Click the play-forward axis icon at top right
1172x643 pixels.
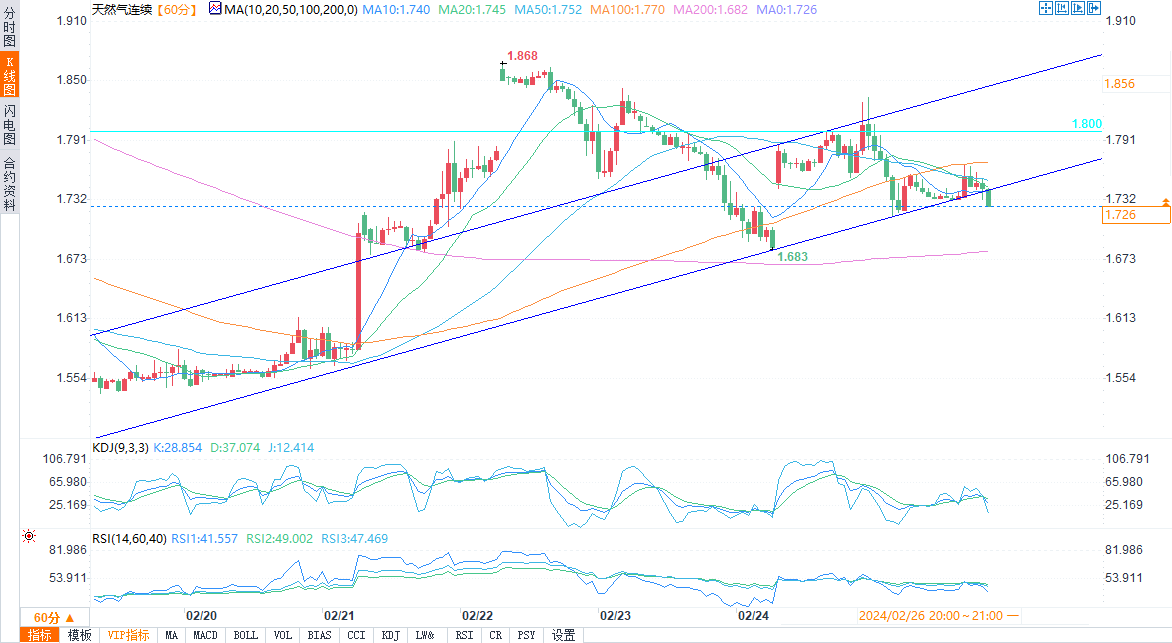click(x=1078, y=8)
